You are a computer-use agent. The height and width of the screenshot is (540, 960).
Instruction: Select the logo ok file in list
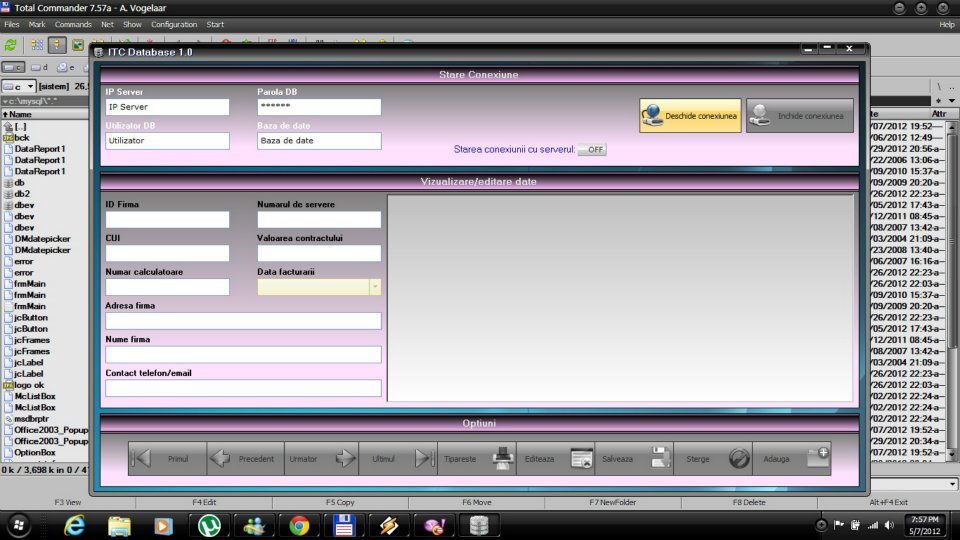click(29, 385)
